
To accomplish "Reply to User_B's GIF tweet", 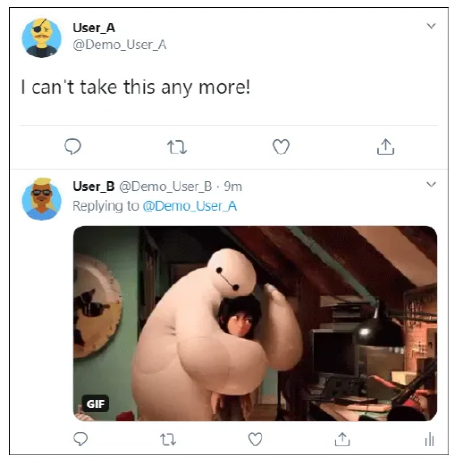I will point(80,439).
